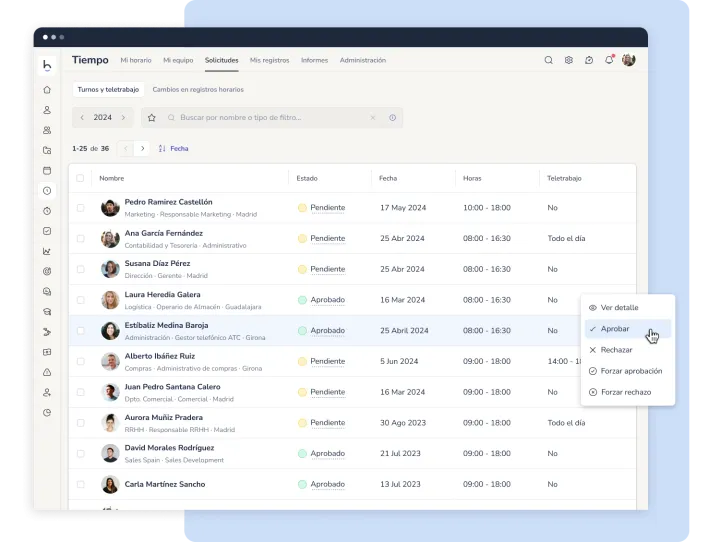Check the box for Alberto Ibáñez Ruiz
This screenshot has width=720, height=542.
81,361
